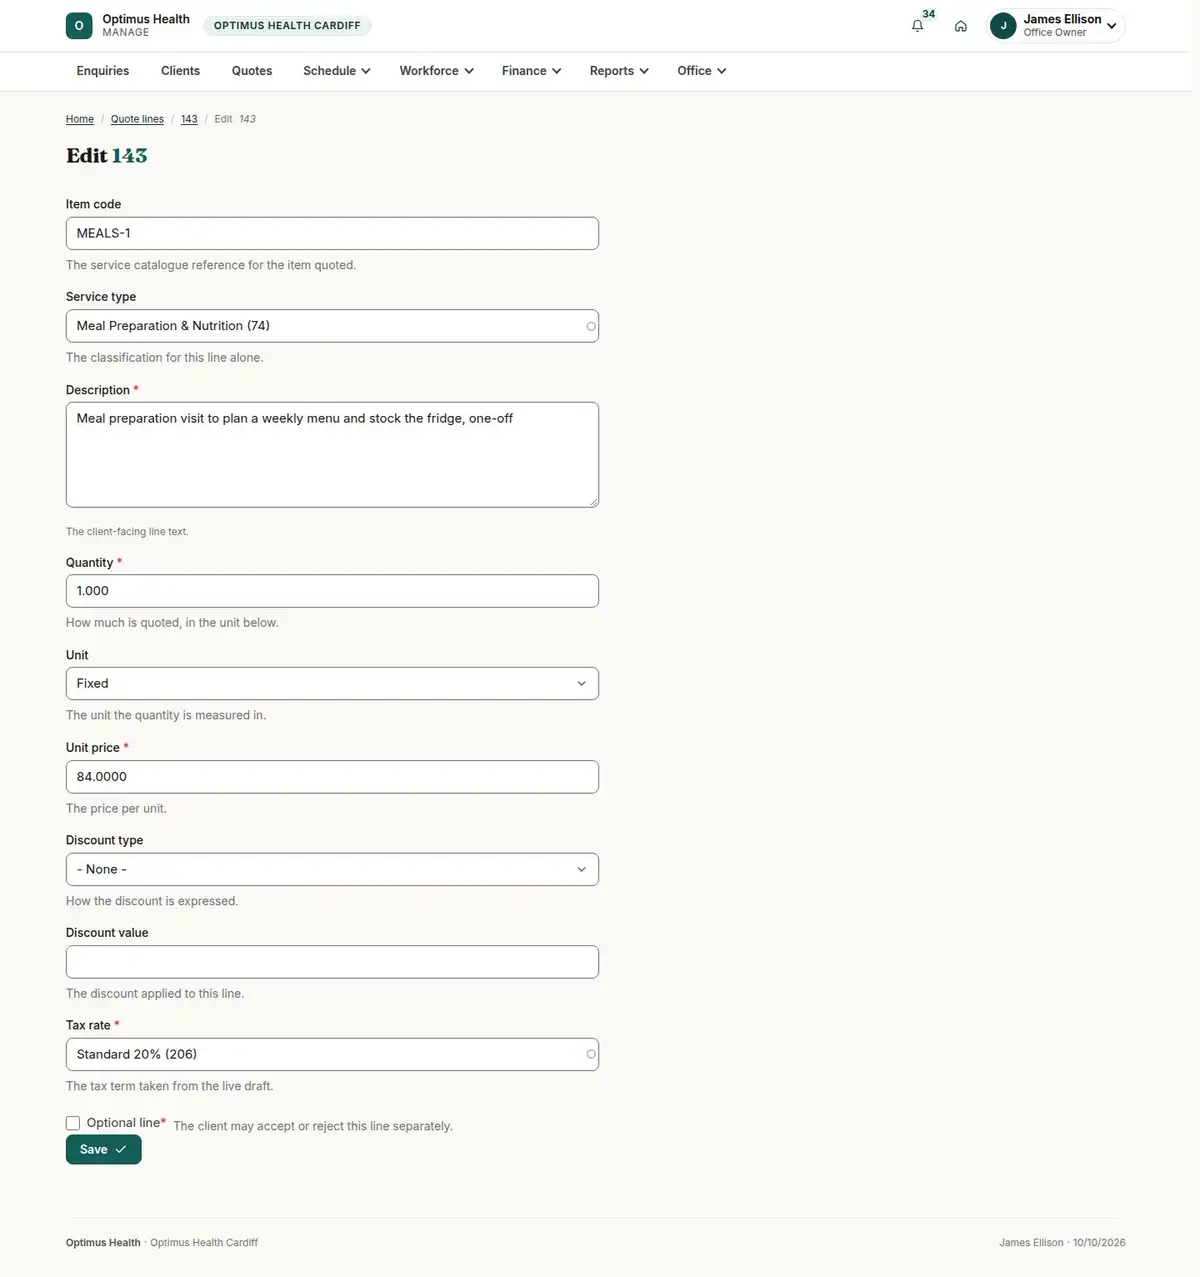This screenshot has height=1277, width=1200.
Task: Click the Tax rate autocomplete circle icon
Action: pos(591,1054)
